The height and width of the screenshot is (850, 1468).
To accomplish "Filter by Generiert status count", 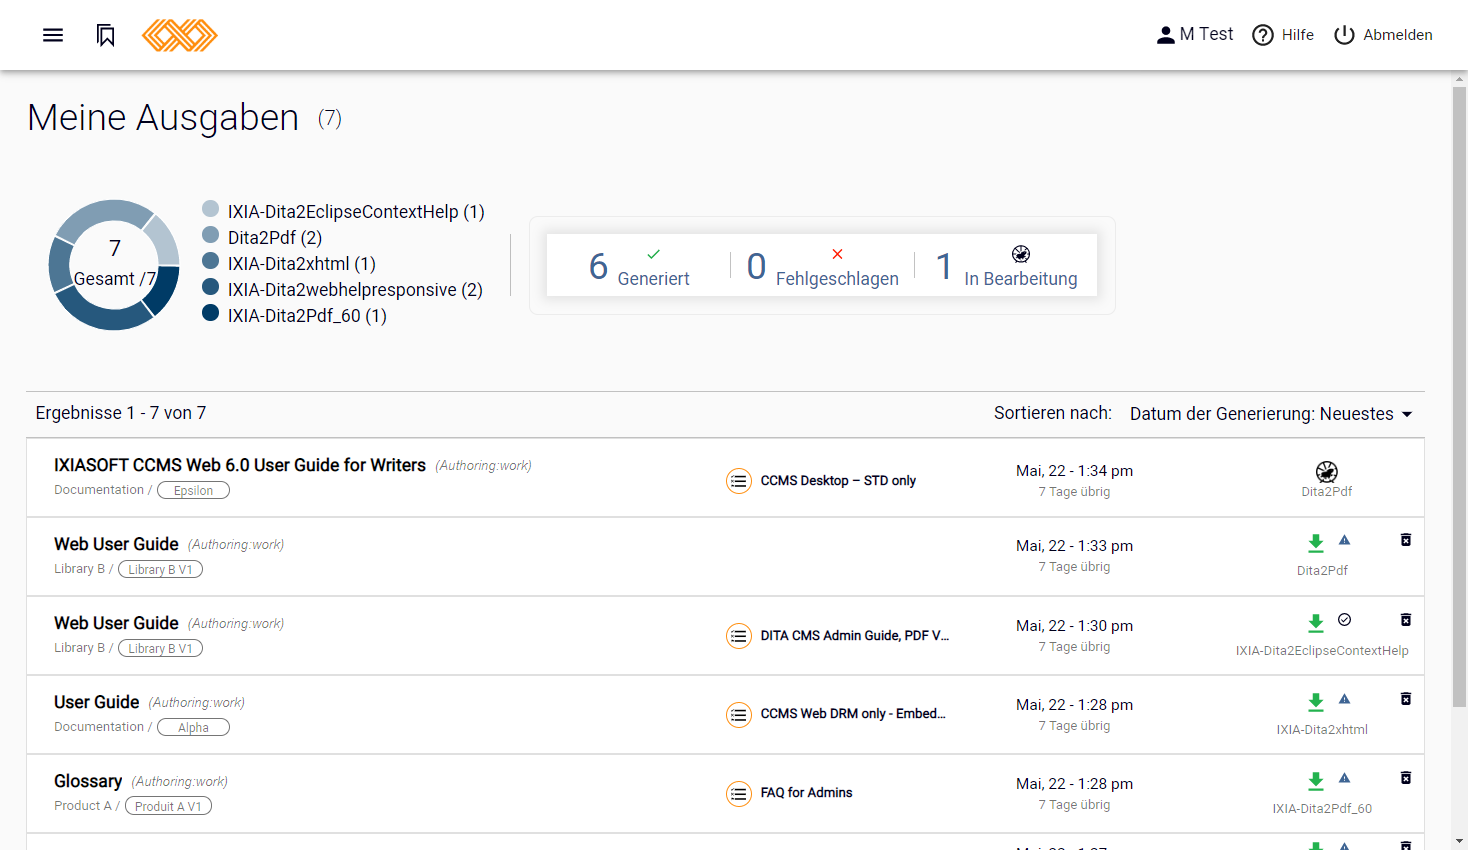I will point(639,266).
